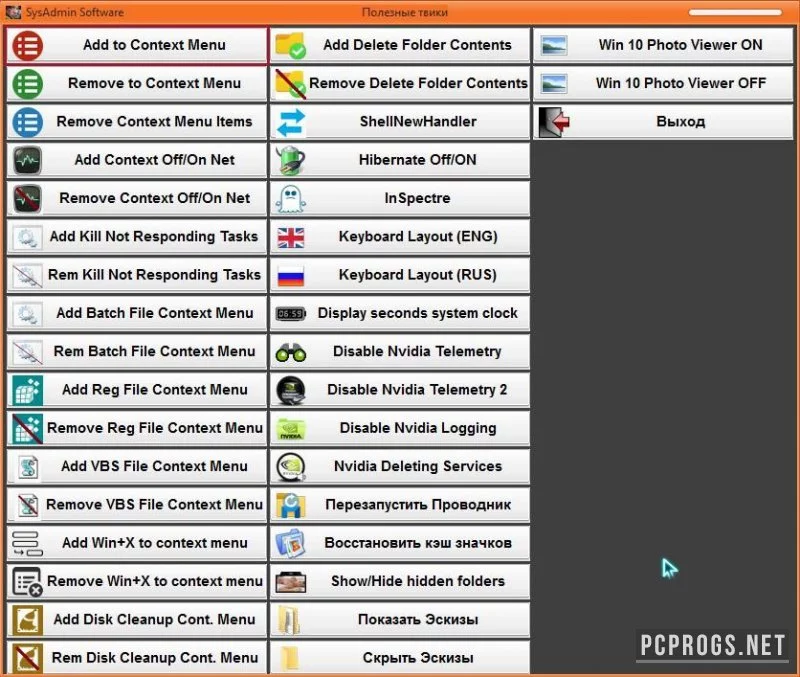Launch Disable Nvidia Telemetry 2
800x677 pixels.
click(x=400, y=390)
